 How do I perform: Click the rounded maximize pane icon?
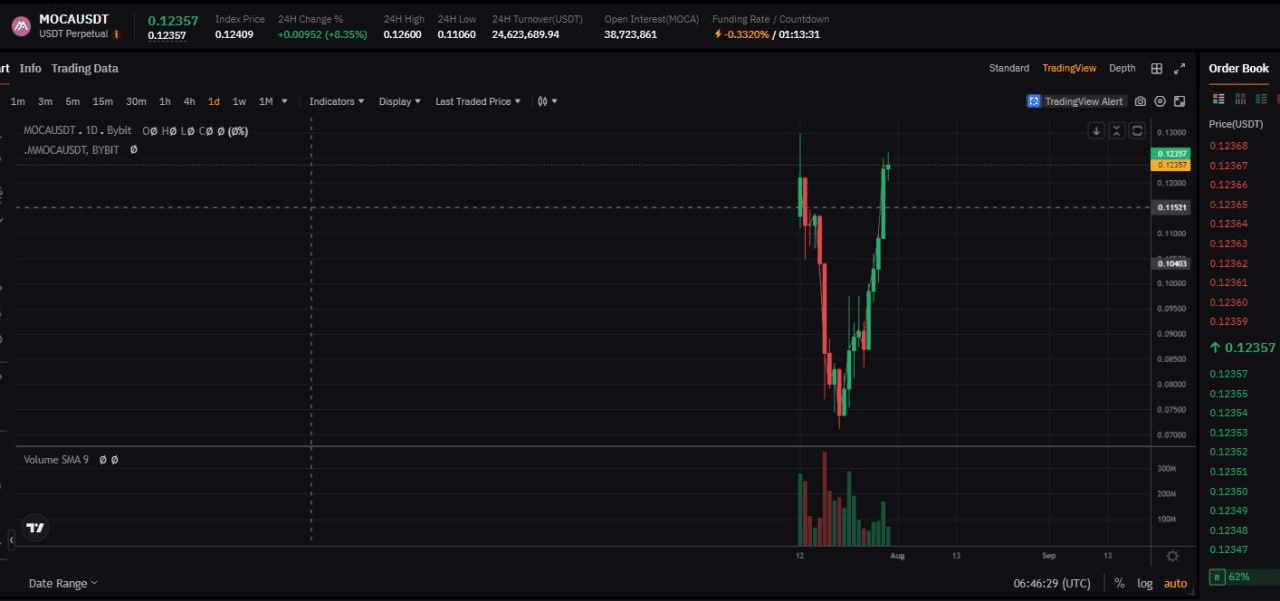click(x=1137, y=131)
